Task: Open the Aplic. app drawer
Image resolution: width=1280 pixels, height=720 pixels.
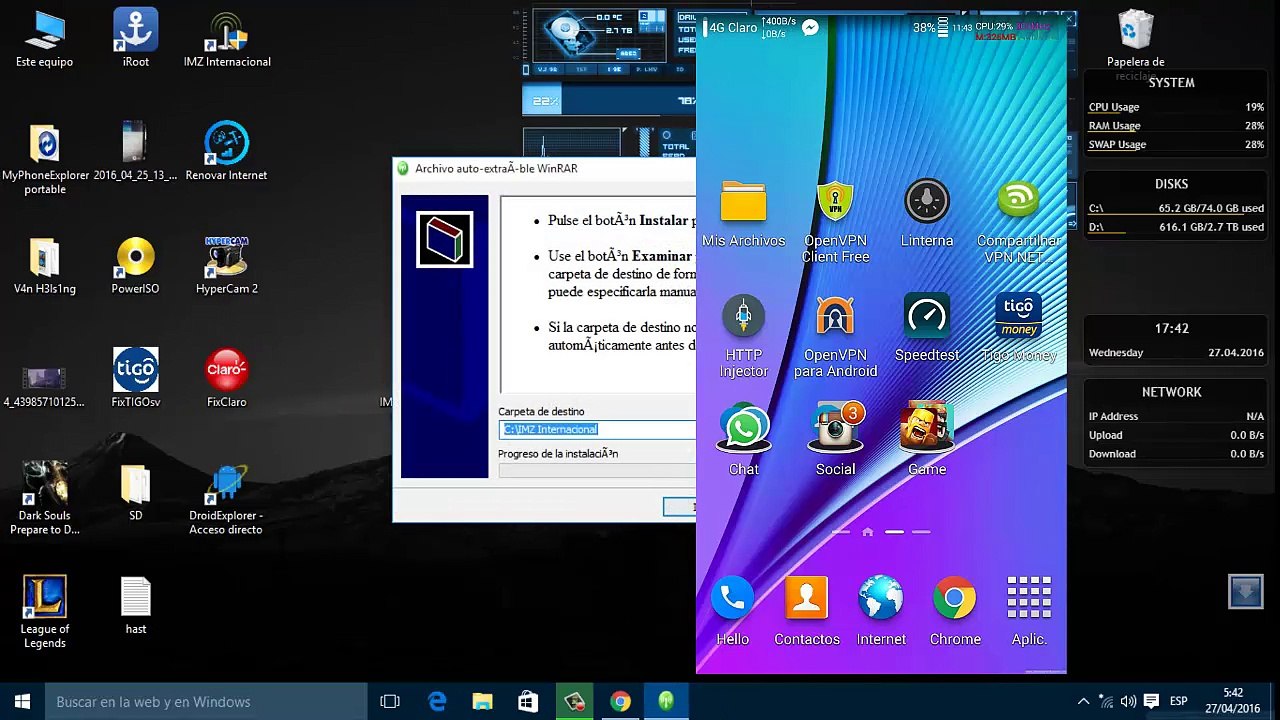Action: click(x=1029, y=610)
